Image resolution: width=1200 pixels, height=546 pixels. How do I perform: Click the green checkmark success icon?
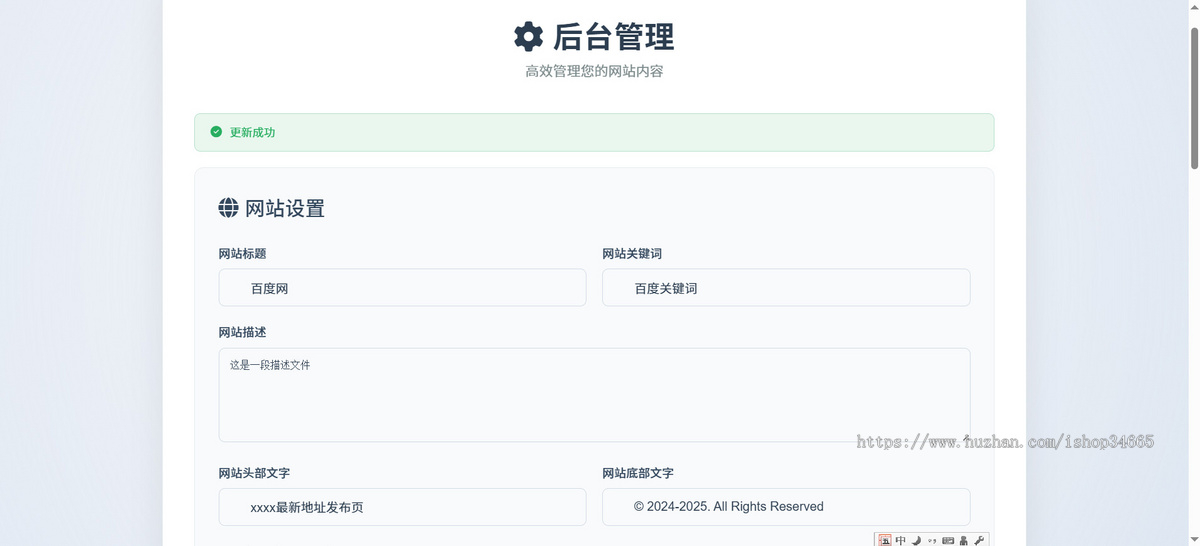click(216, 132)
